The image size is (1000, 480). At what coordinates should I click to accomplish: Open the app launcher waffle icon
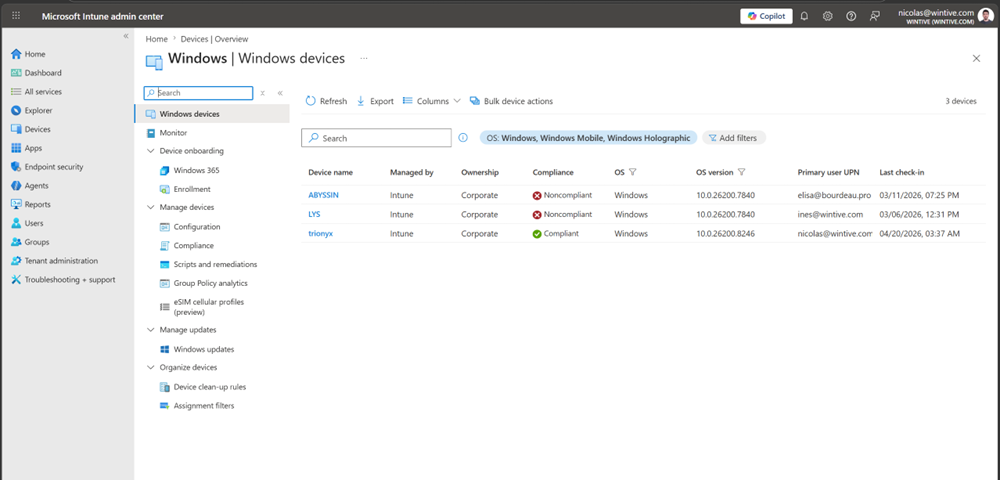tap(17, 16)
